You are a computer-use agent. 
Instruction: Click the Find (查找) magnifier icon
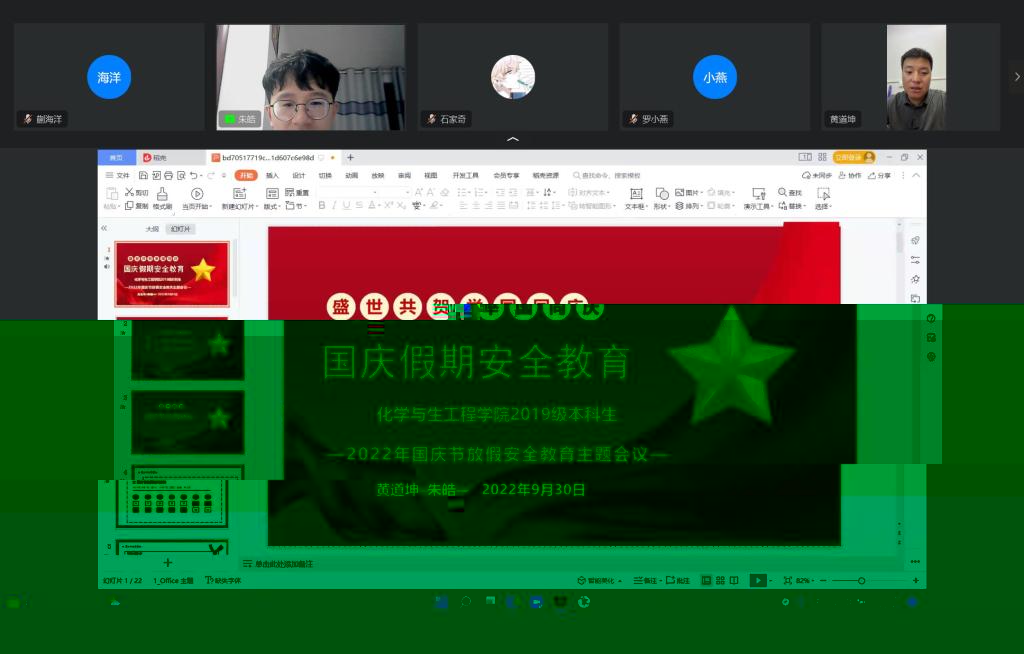(782, 192)
